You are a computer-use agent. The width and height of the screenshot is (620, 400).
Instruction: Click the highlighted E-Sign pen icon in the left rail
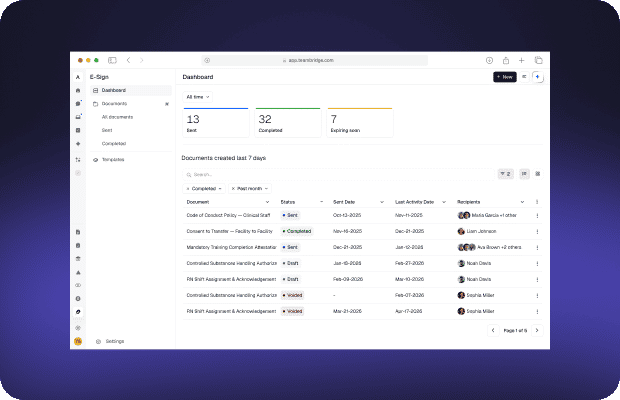tap(78, 312)
